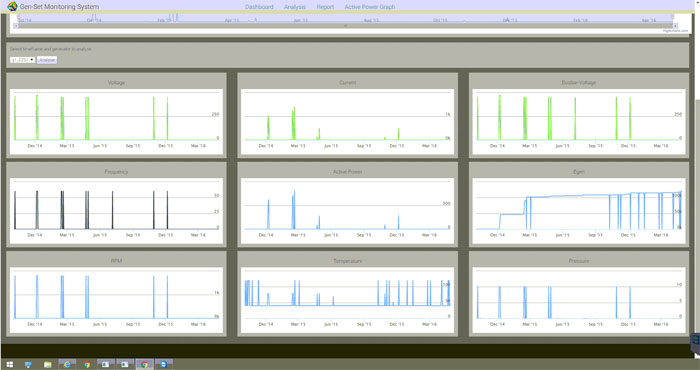
Task: Open the Windows Start button
Action: pyautogui.click(x=10, y=364)
